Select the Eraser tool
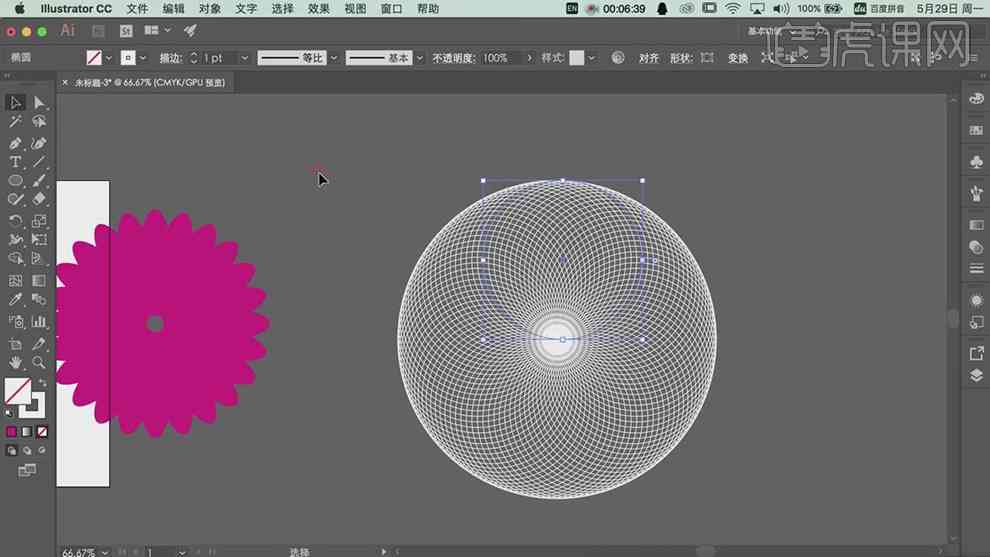The height and width of the screenshot is (557, 990). pos(39,200)
